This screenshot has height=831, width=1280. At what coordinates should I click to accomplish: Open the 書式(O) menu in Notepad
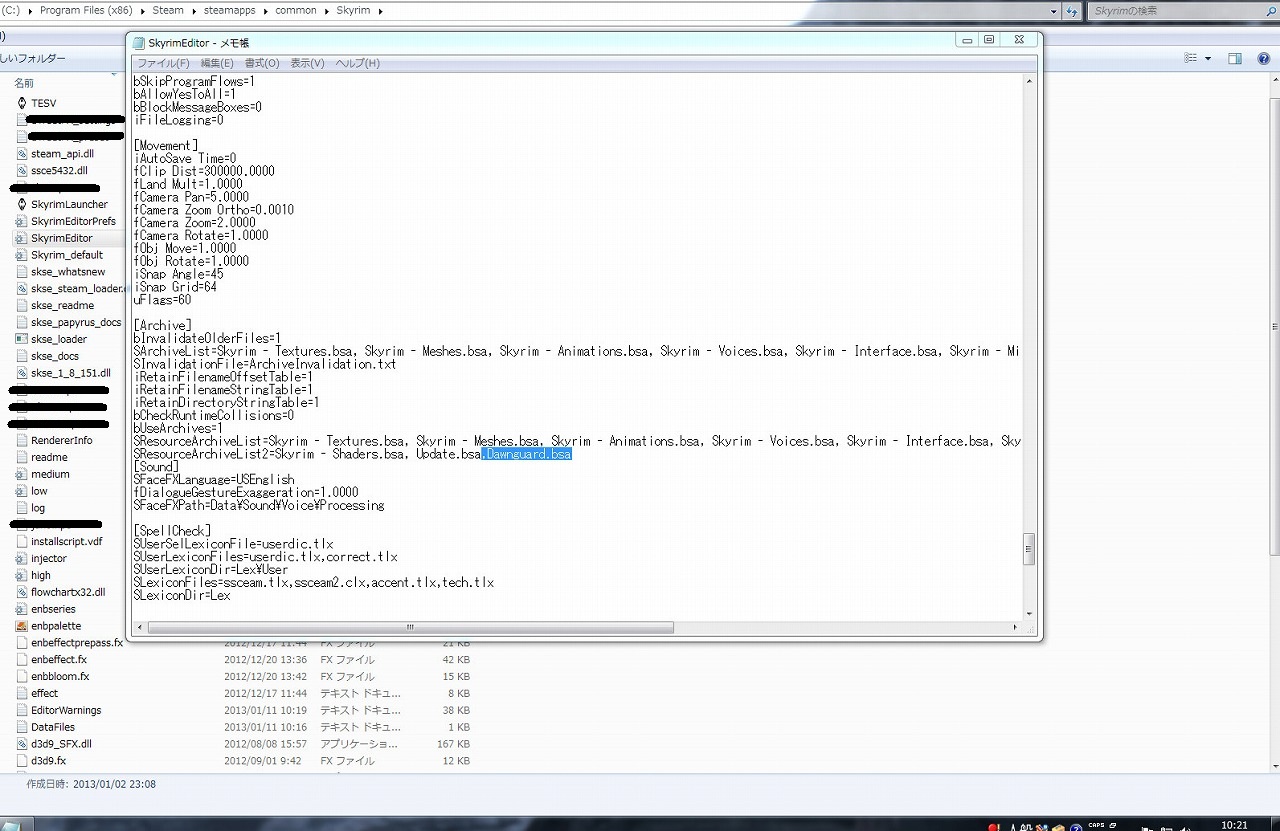click(x=262, y=63)
